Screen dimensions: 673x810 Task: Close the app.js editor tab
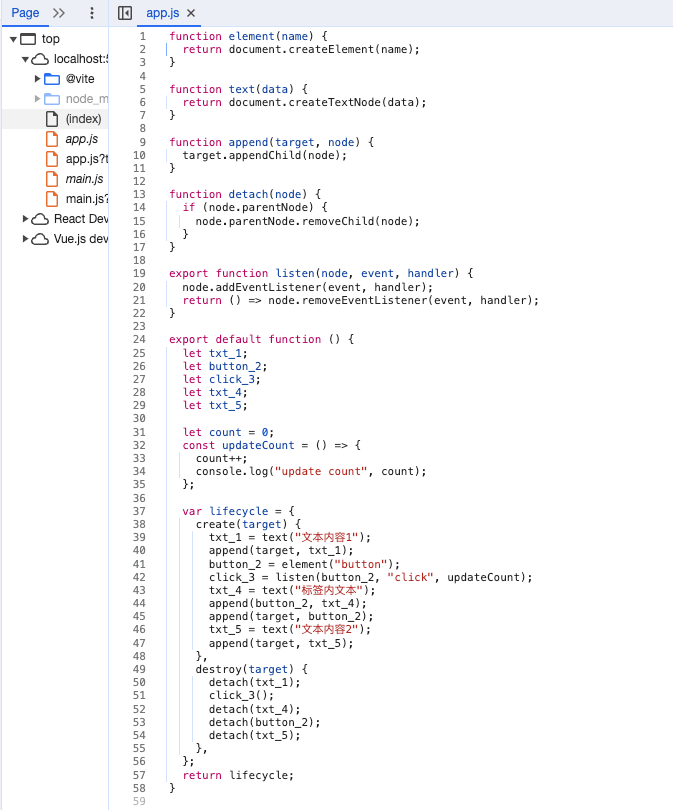191,13
